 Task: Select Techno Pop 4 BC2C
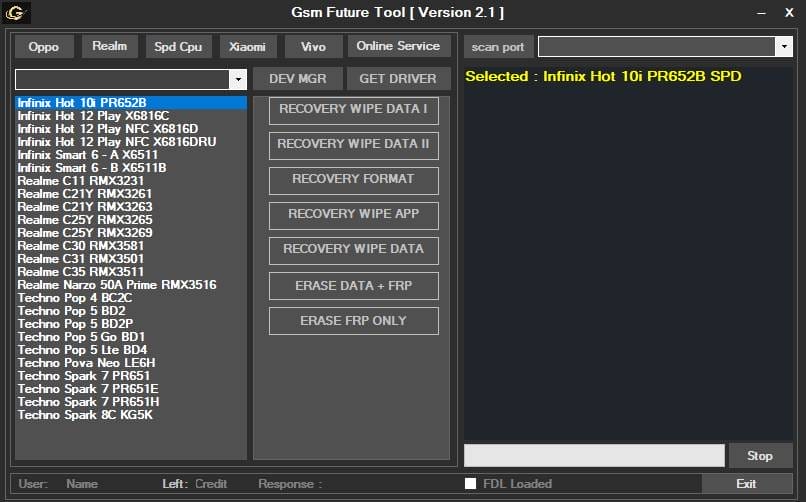coord(131,298)
